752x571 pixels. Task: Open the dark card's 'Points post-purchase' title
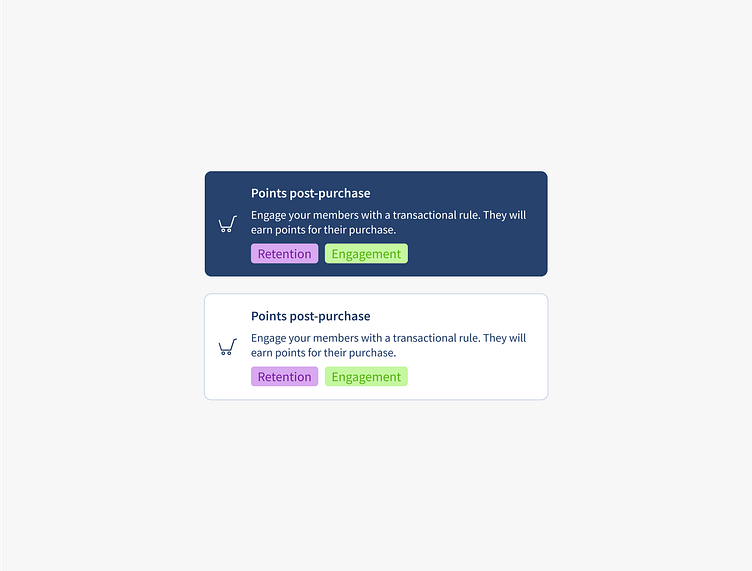(x=310, y=193)
